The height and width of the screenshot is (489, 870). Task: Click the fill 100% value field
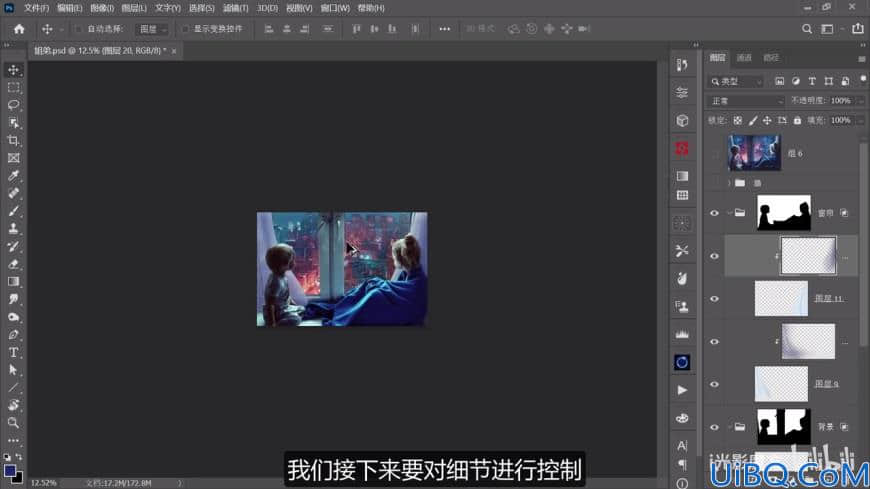841,120
